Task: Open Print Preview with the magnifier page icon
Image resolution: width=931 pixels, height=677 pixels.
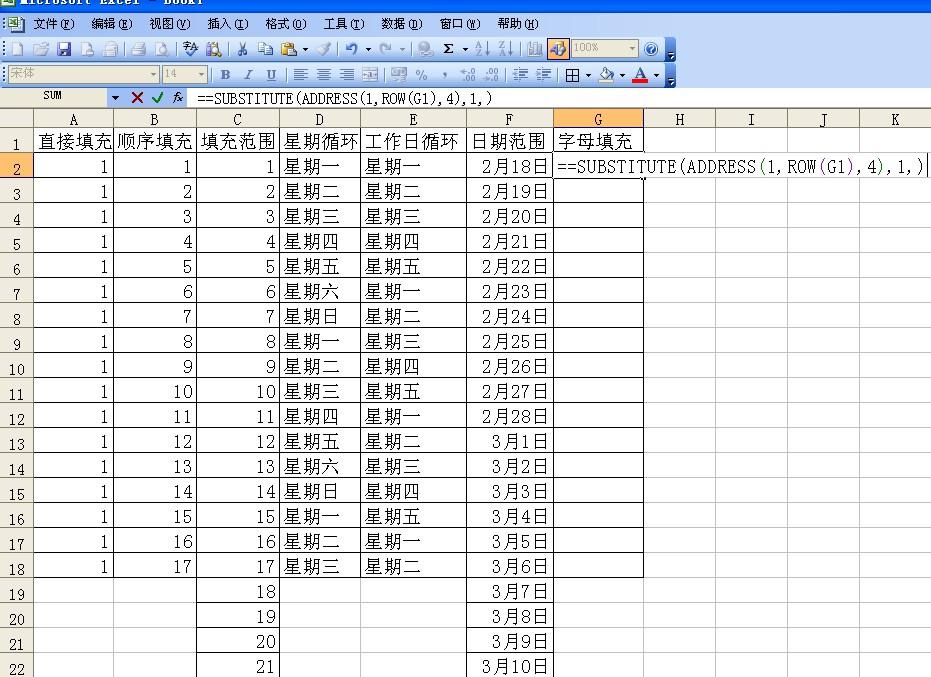Action: coord(162,49)
